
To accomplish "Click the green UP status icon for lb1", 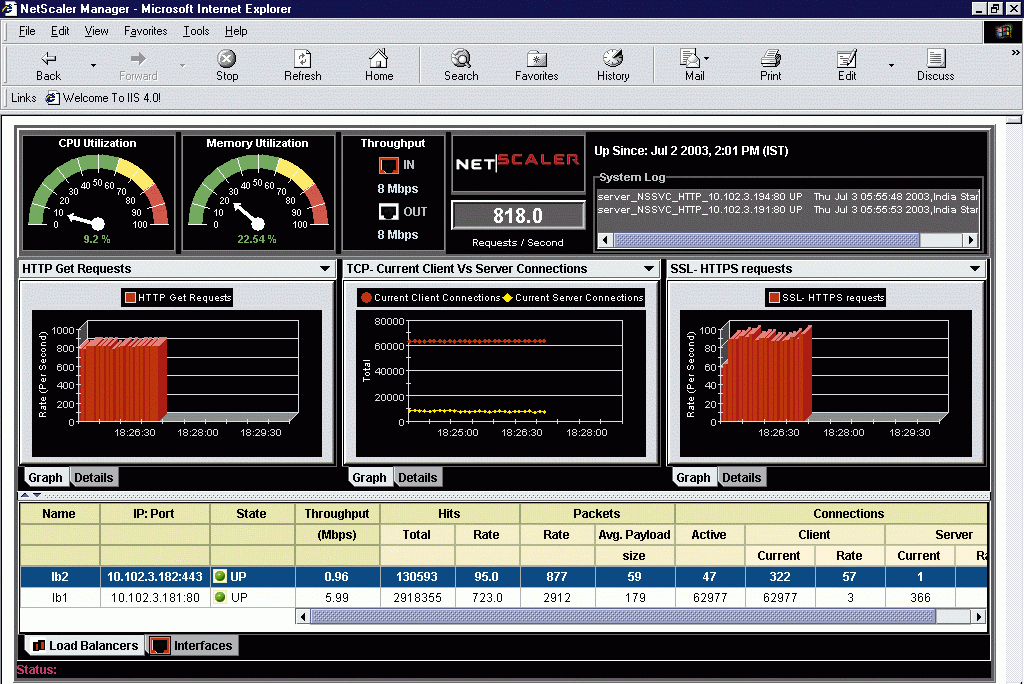I will click(x=220, y=597).
